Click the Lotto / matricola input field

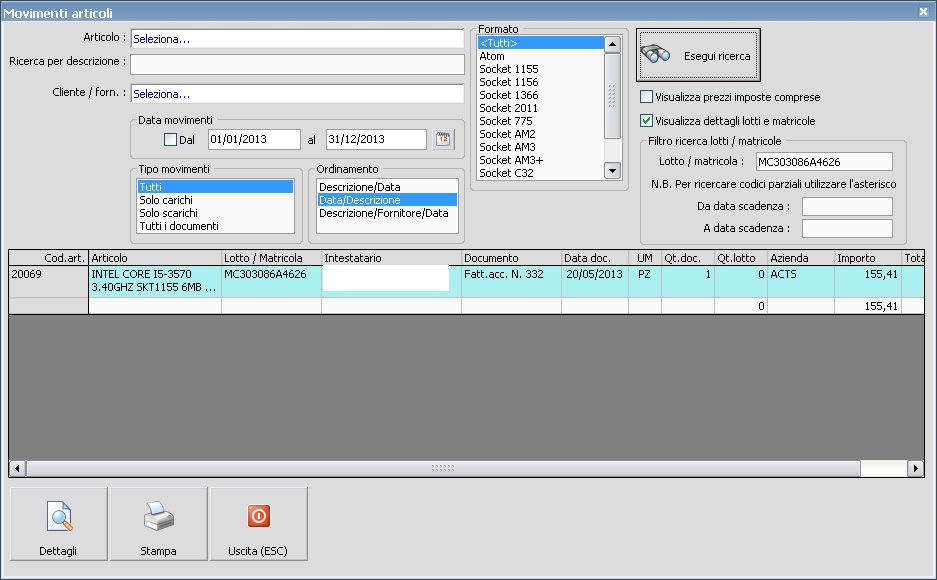pos(824,162)
